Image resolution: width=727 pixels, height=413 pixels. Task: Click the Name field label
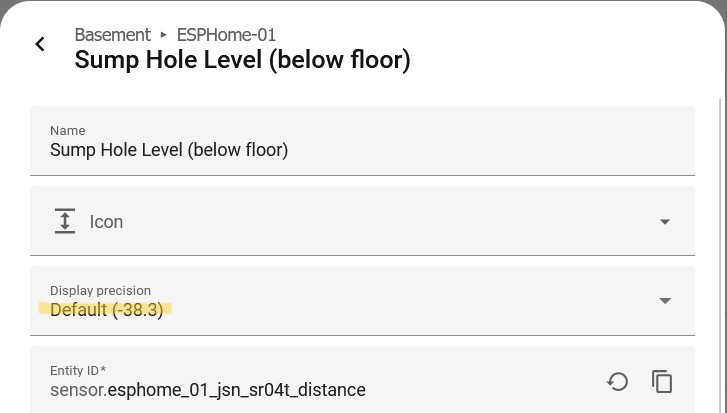67,131
